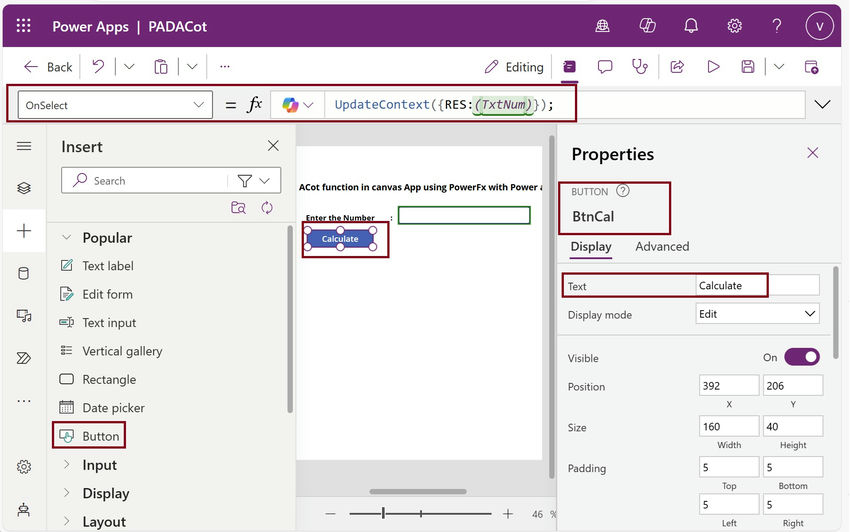The width and height of the screenshot is (850, 532).
Task: Click the Save icon
Action: [x=748, y=67]
